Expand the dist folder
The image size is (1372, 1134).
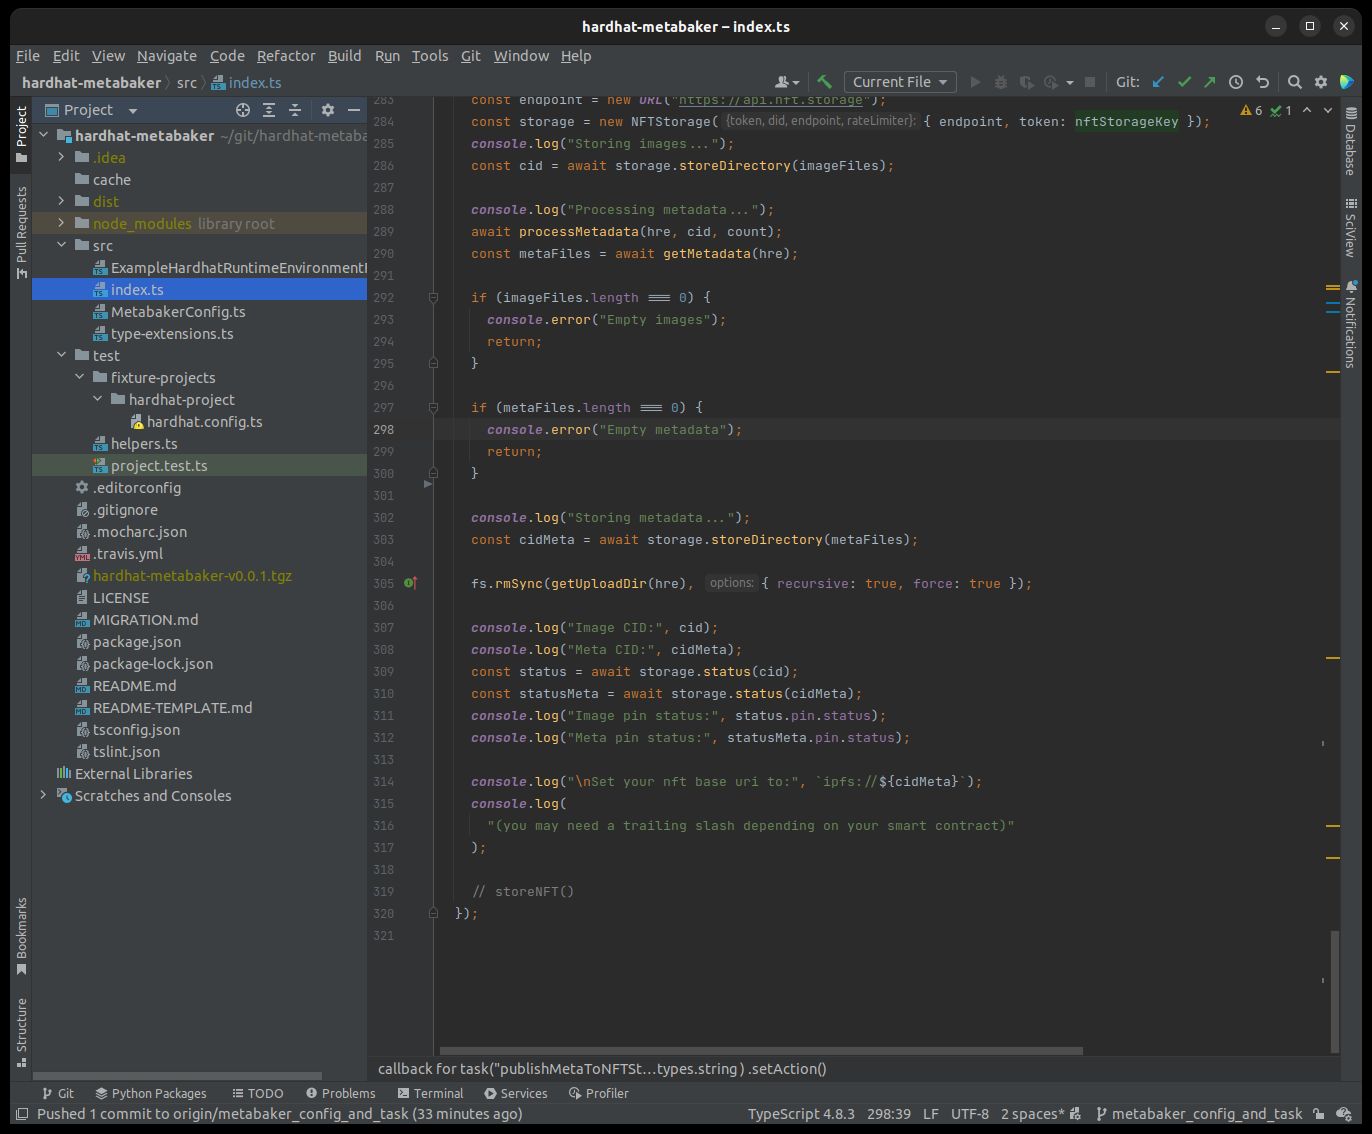click(61, 201)
